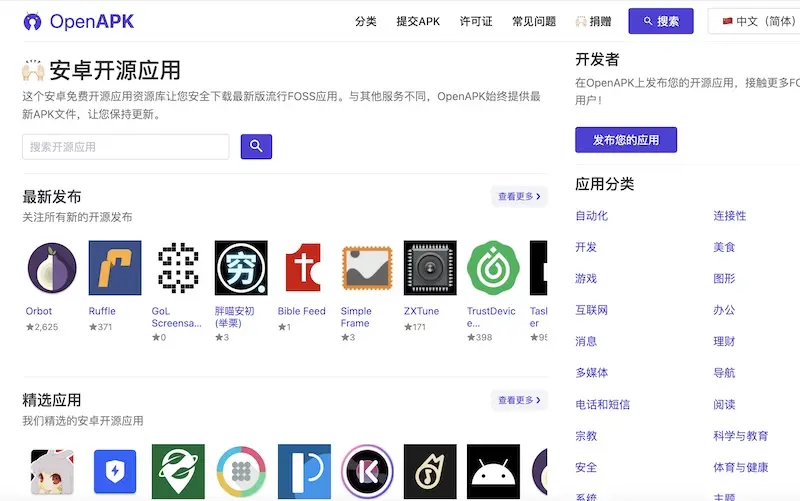800x501 pixels.
Task: Open the 自动化 category
Action: (x=592, y=216)
